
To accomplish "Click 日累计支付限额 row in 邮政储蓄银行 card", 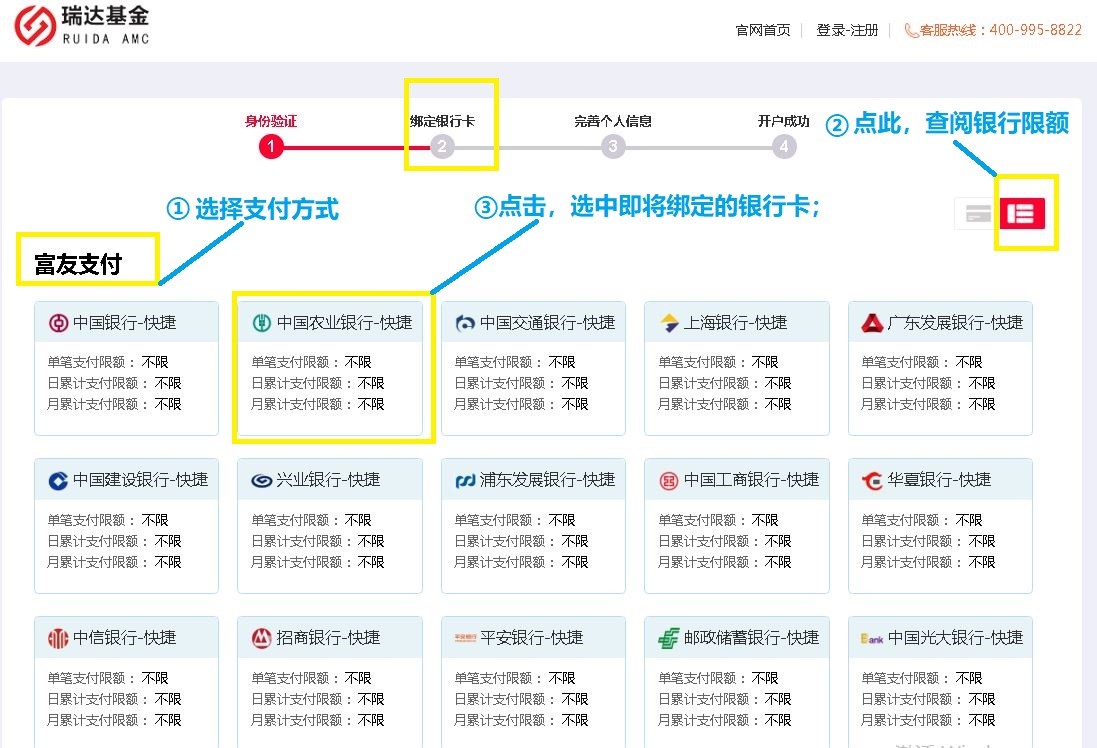I will point(725,699).
